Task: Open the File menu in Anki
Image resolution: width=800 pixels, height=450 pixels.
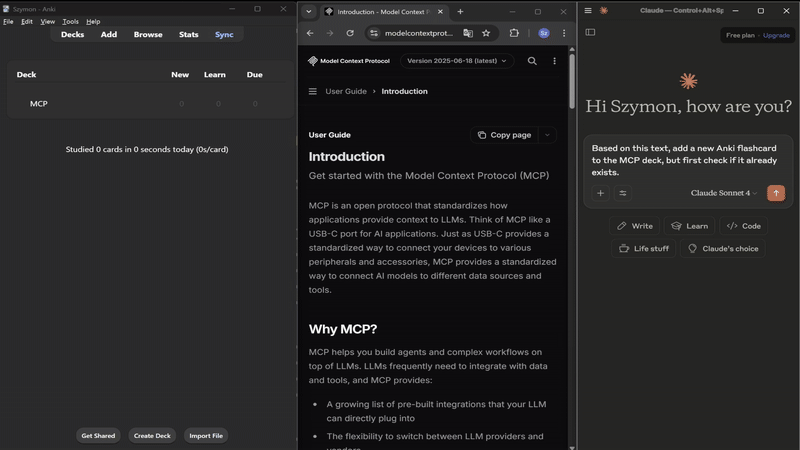Action: (8, 21)
